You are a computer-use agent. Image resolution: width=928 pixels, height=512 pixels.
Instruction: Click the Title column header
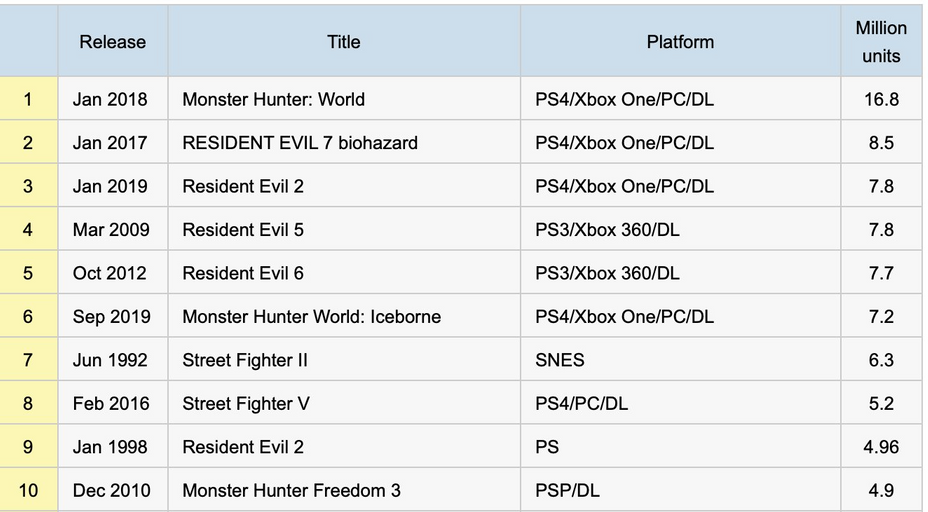point(343,42)
